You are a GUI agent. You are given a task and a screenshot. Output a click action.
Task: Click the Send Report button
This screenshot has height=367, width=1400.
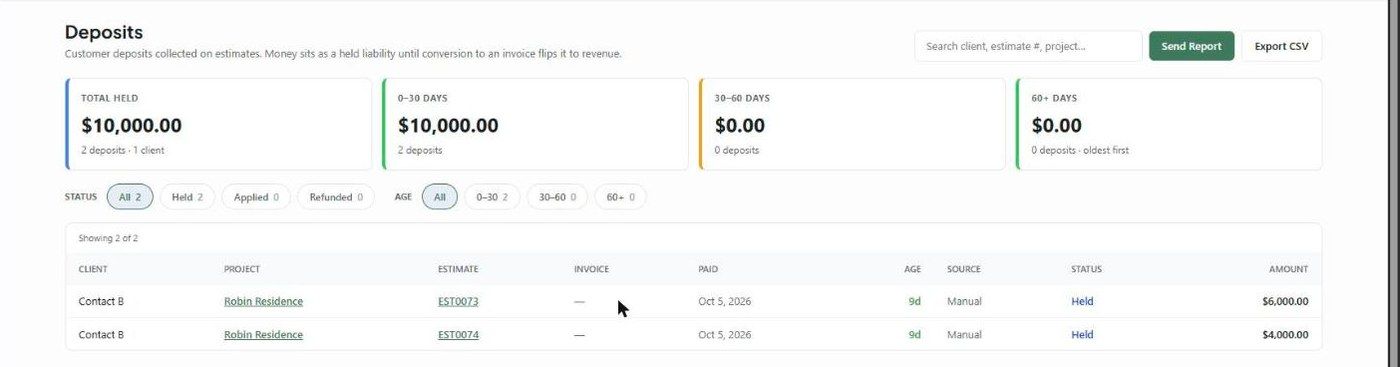pos(1191,46)
